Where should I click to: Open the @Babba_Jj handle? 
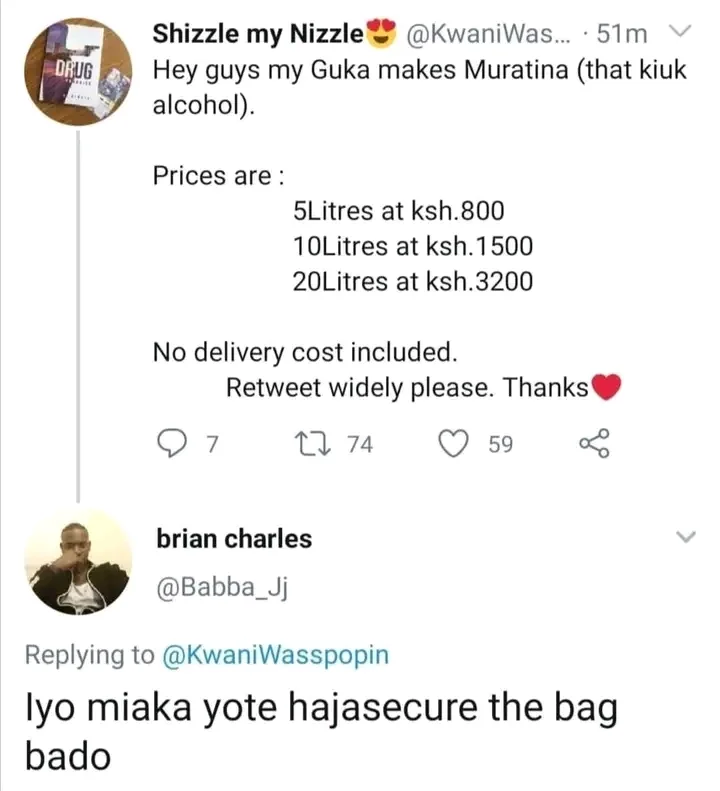coord(222,587)
